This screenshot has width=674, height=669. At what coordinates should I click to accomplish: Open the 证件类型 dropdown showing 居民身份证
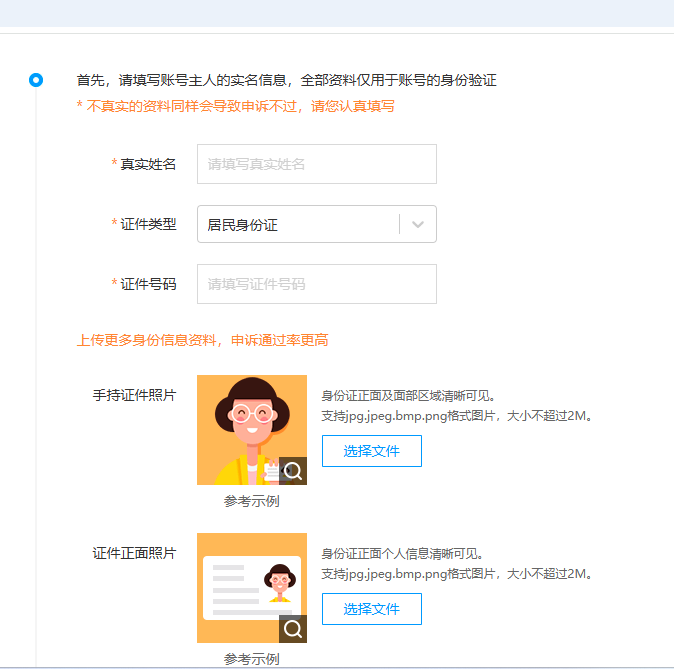click(x=317, y=224)
